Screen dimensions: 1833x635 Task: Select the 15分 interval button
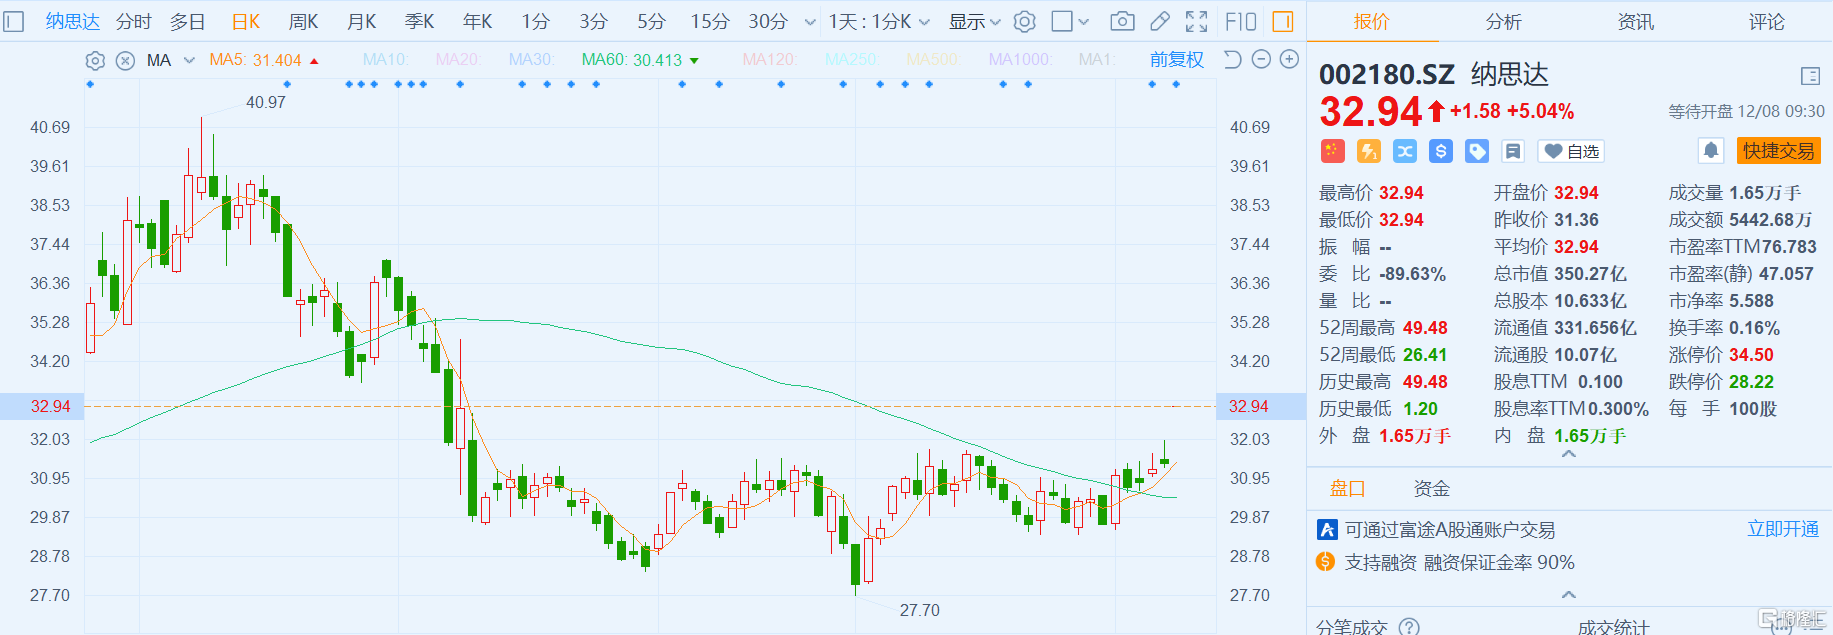point(710,21)
